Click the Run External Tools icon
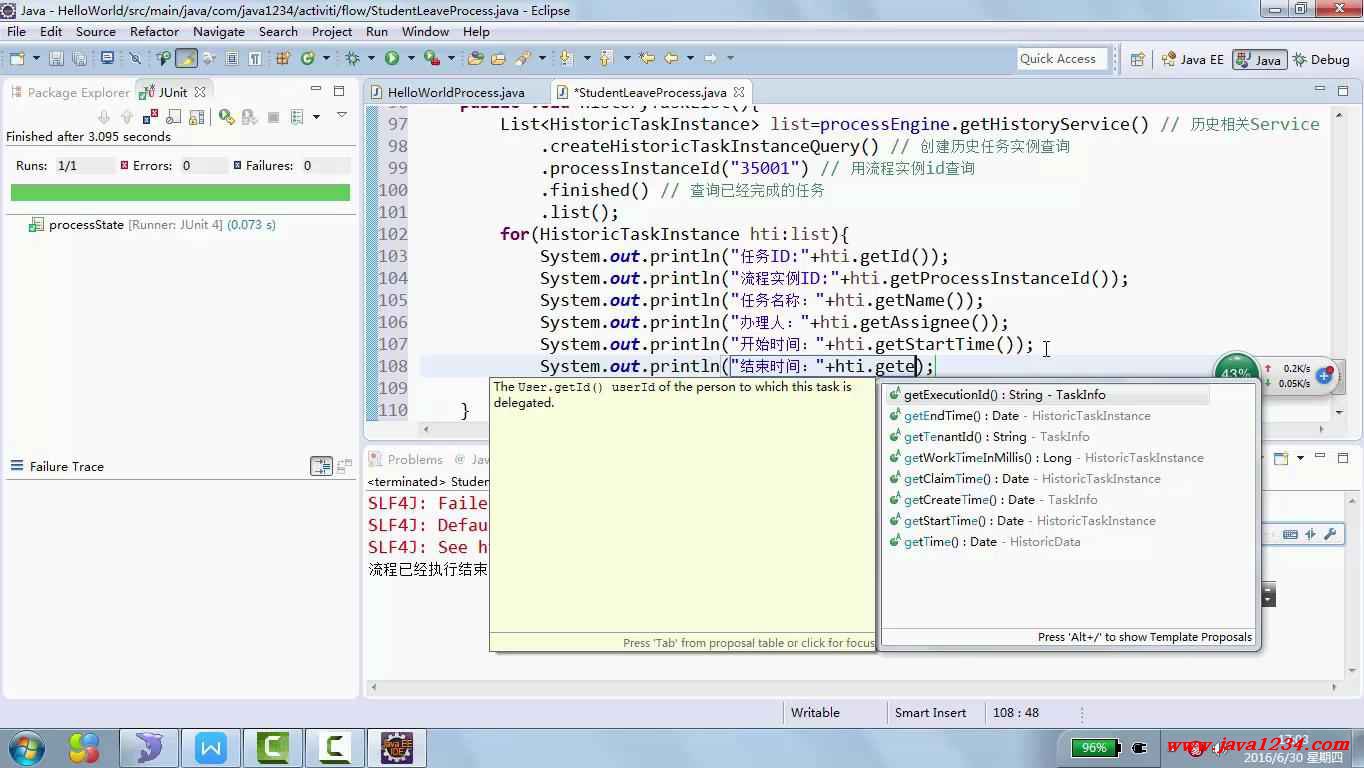 click(432, 58)
